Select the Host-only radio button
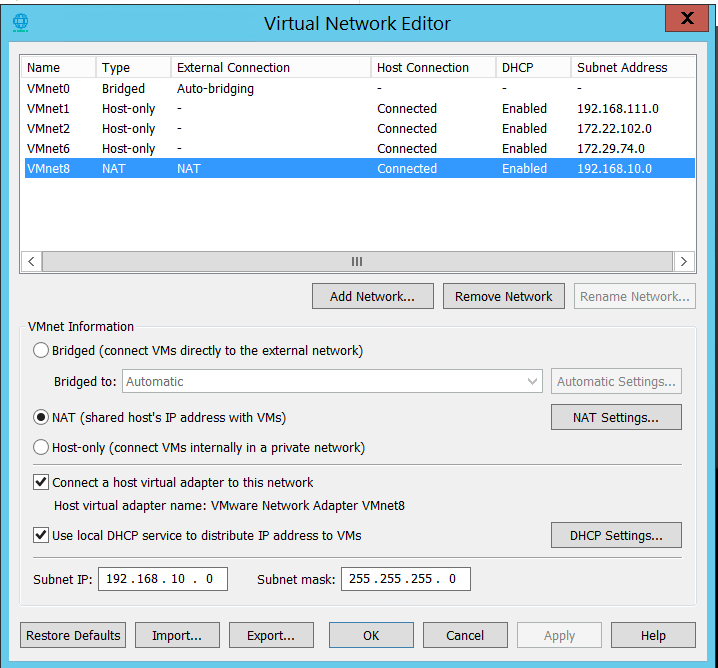 coord(41,447)
